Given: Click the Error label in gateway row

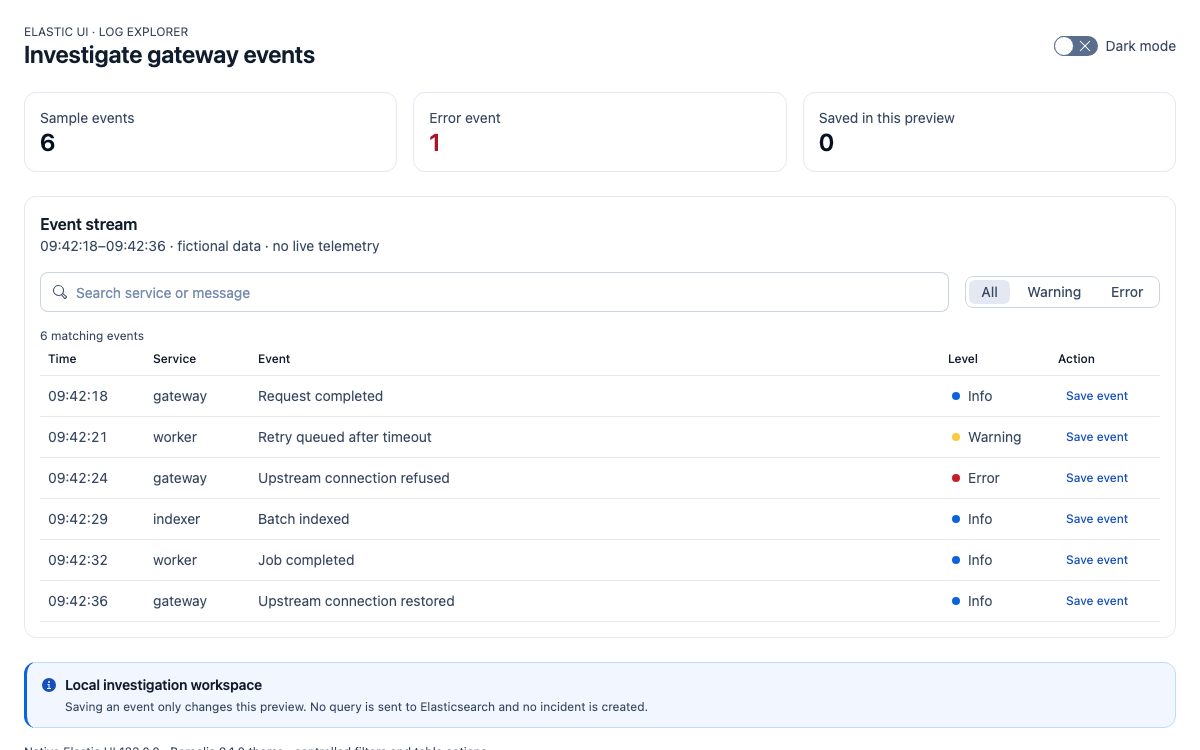Looking at the screenshot, I should (x=984, y=478).
